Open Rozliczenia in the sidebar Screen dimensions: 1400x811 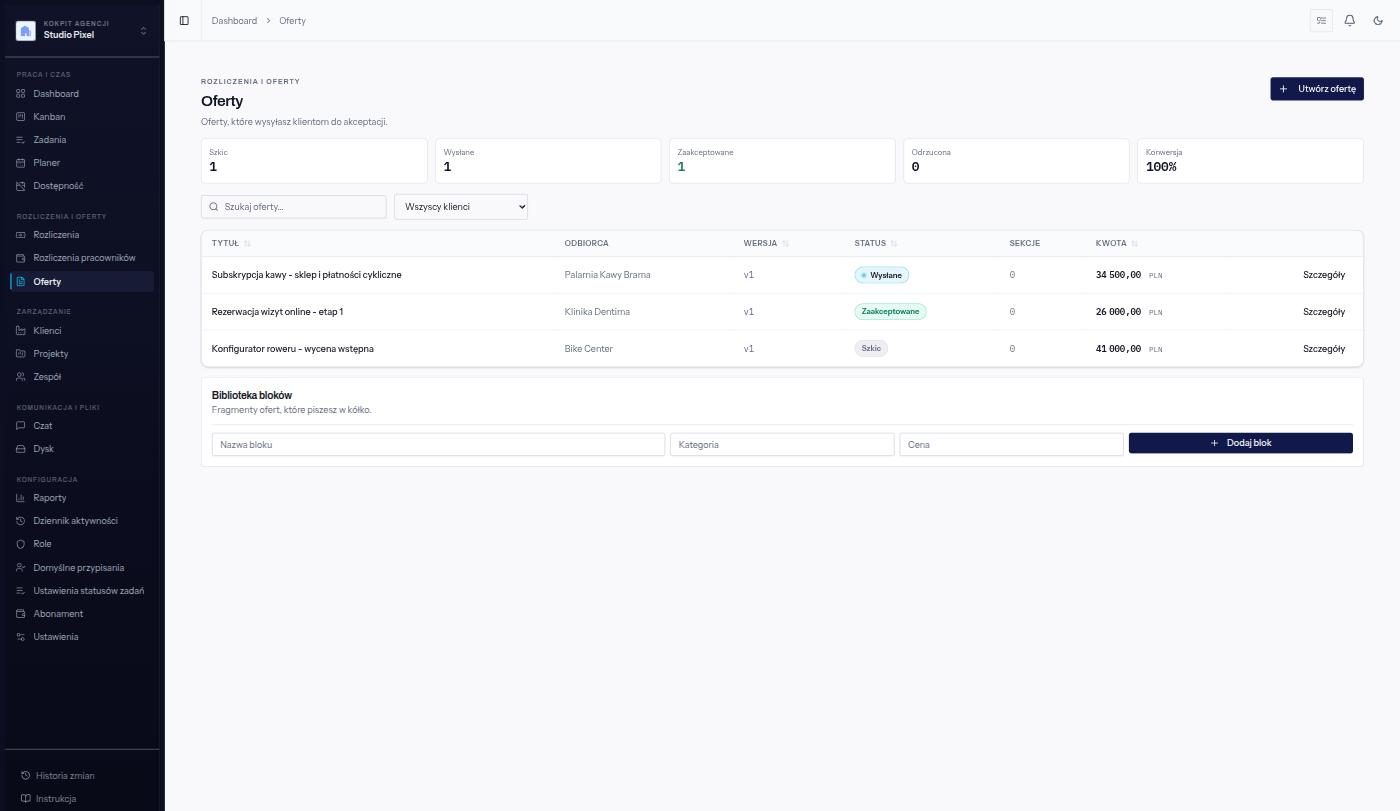coord(82,235)
